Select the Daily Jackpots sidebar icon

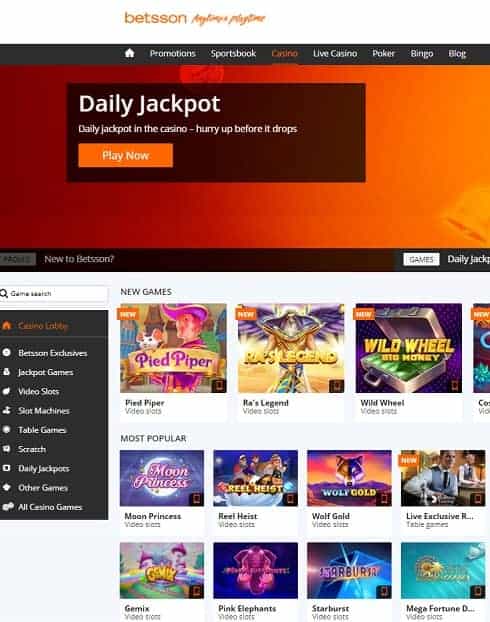[x=6, y=468]
